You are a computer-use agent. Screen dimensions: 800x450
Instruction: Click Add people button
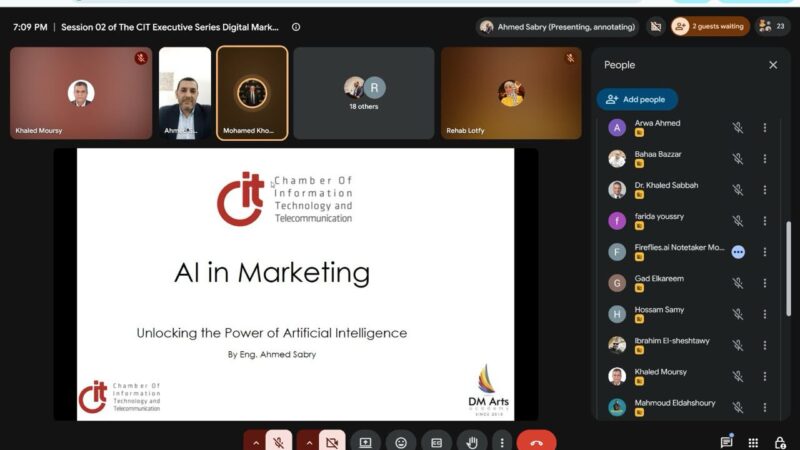(637, 99)
